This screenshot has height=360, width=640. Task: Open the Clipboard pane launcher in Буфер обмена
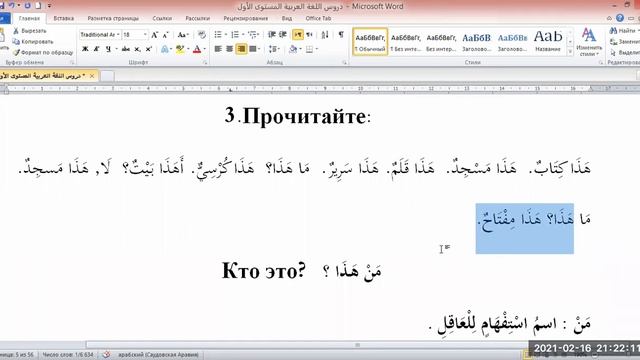[72, 63]
